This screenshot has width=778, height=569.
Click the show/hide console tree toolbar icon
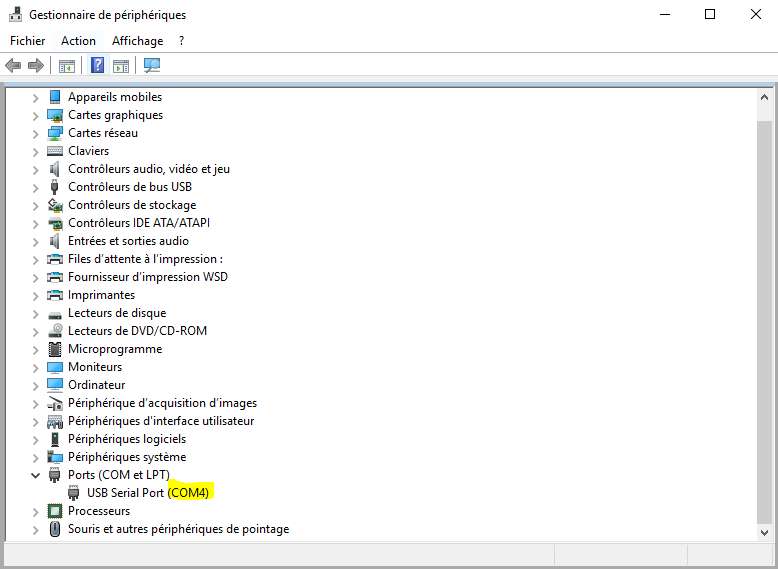click(x=66, y=65)
